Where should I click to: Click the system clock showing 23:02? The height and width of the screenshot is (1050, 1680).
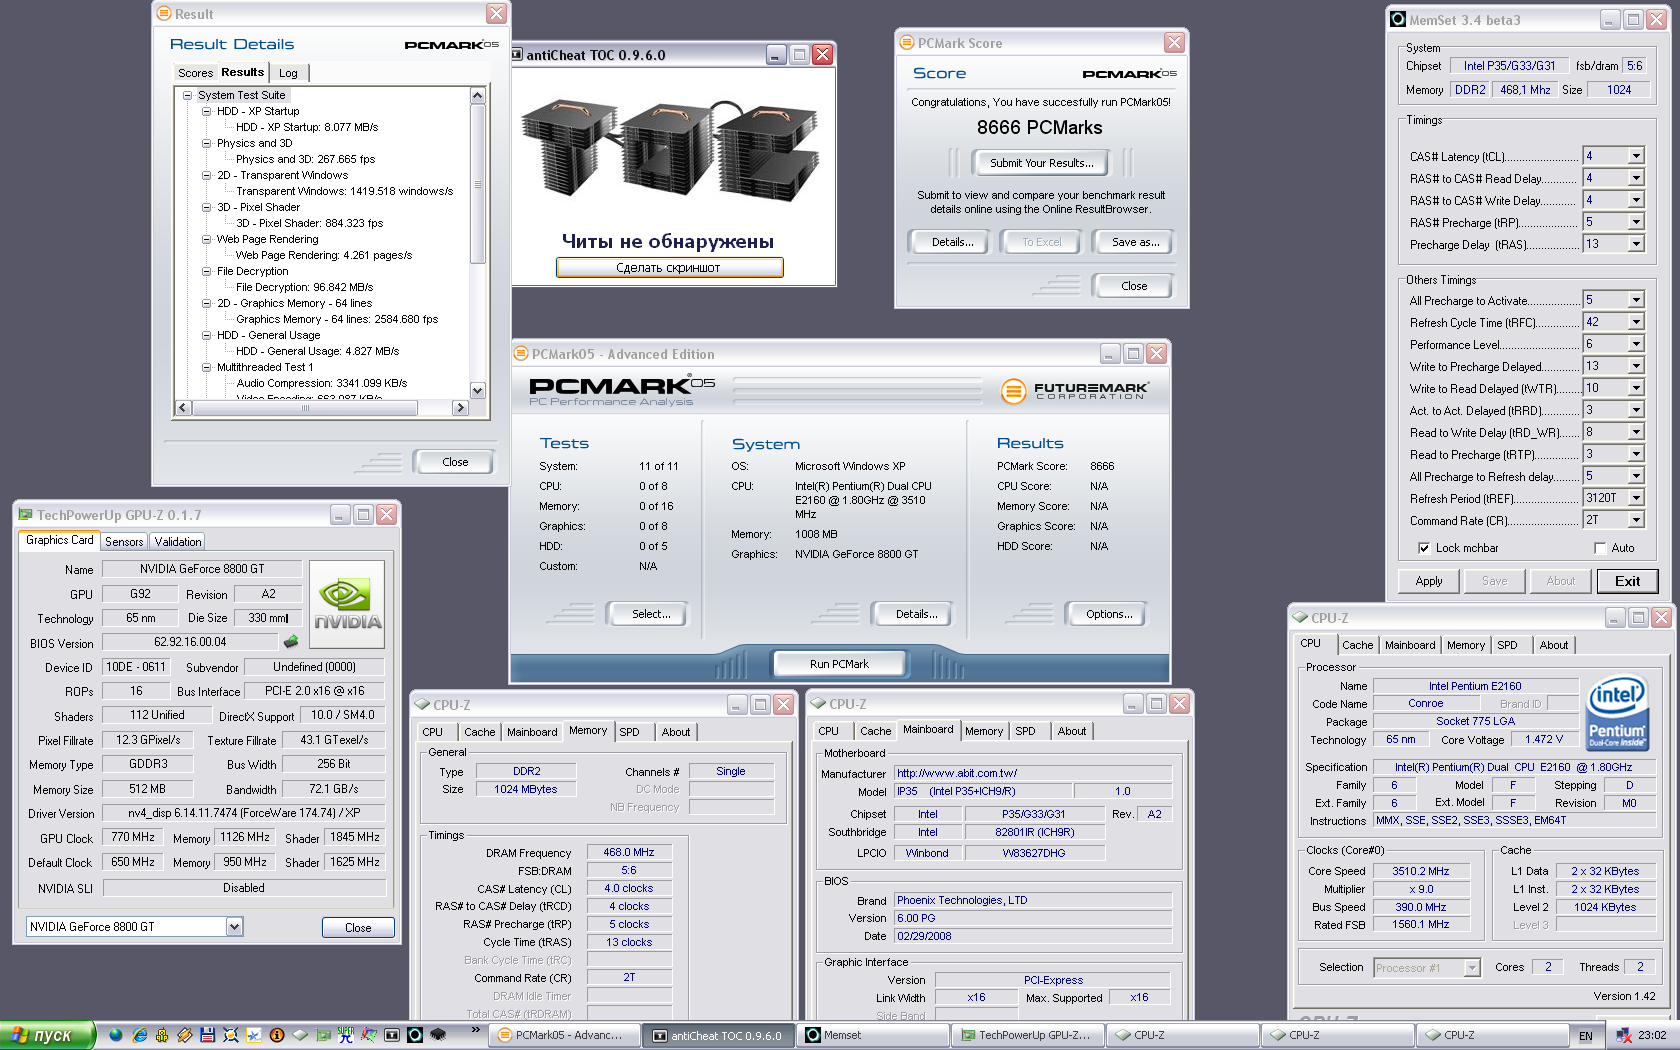tap(1652, 1036)
